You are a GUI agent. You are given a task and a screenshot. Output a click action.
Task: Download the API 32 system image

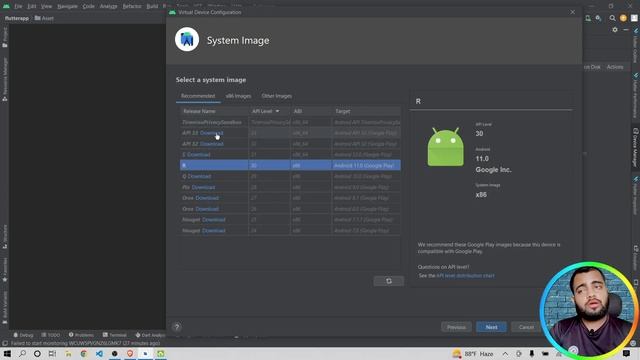(x=211, y=144)
